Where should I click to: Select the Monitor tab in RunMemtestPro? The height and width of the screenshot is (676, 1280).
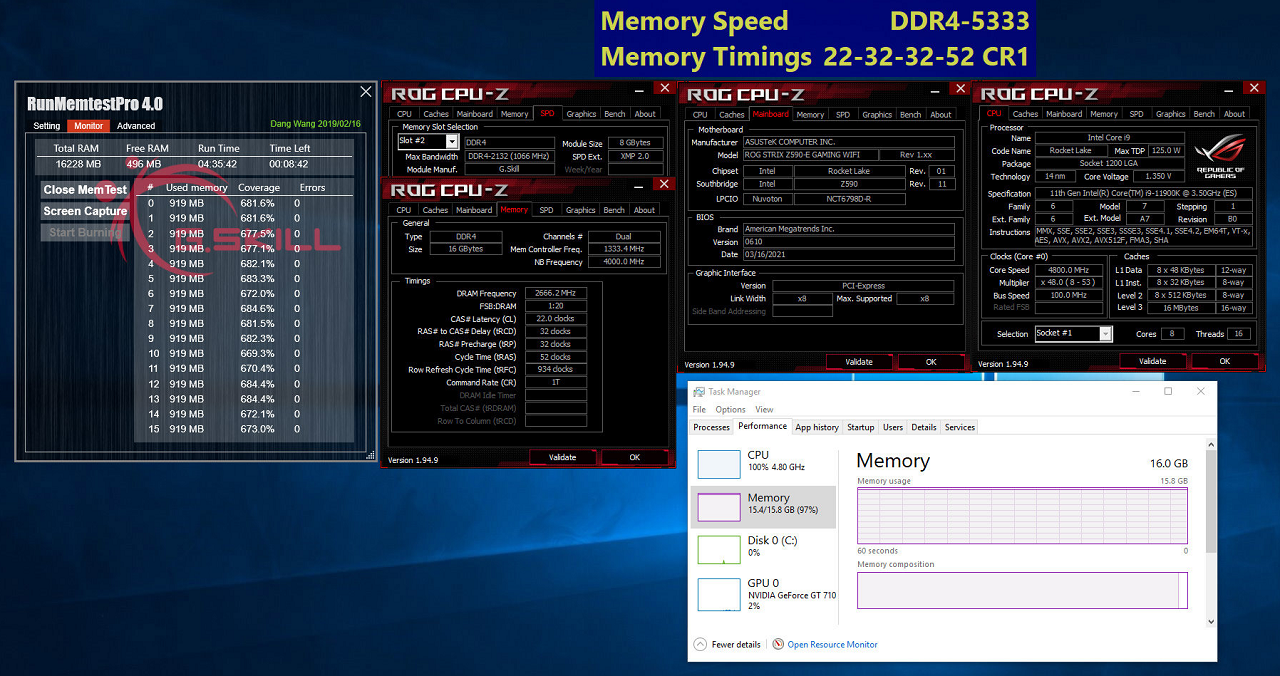pos(88,126)
